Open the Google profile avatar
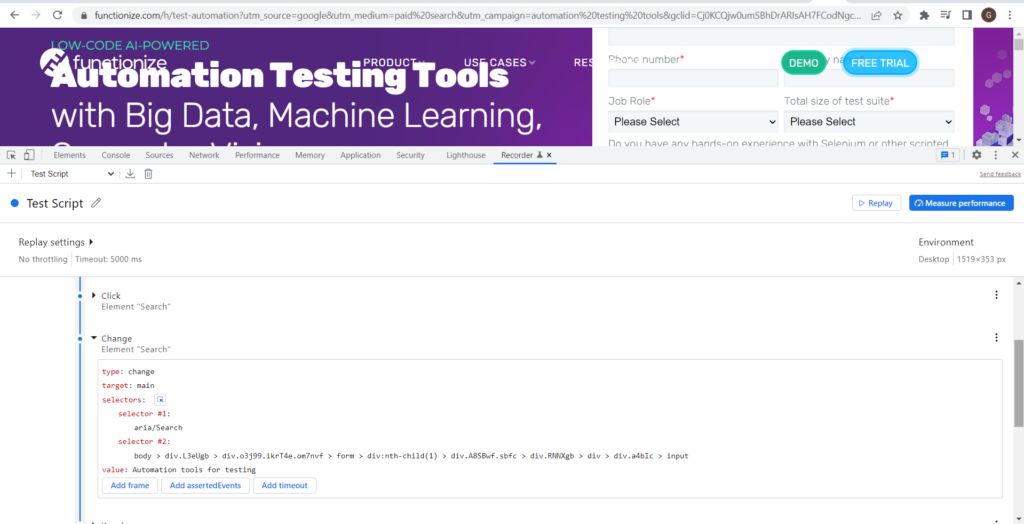This screenshot has height=524, width=1024. click(x=989, y=14)
